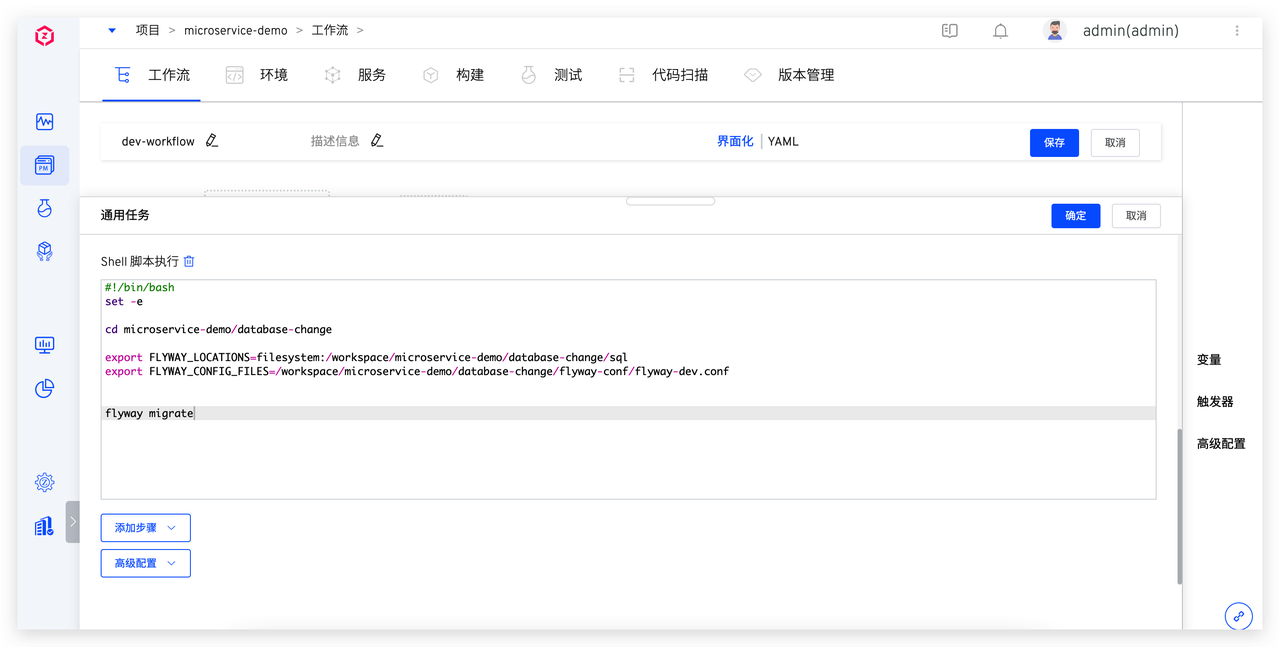1280x647 pixels.
Task: Open the documentation book icon
Action: click(950, 31)
